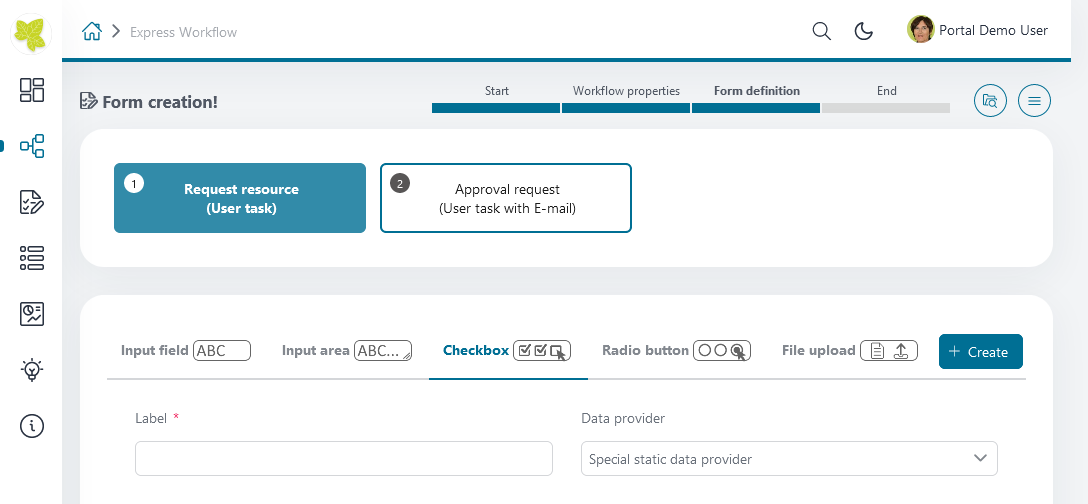Focus the Label input field
This screenshot has width=1088, height=504.
click(x=343, y=458)
